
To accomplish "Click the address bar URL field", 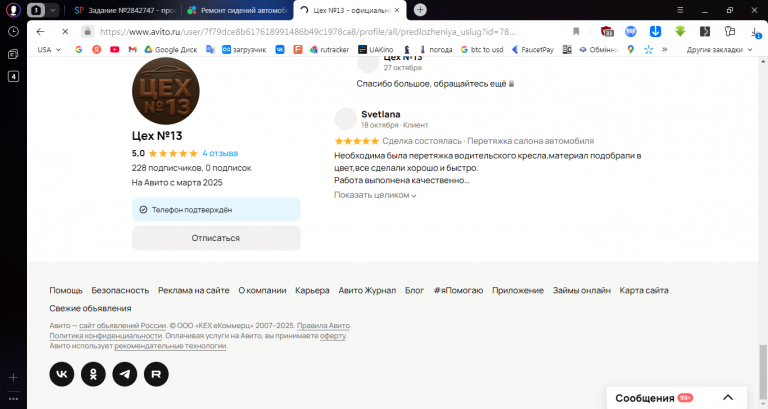I will pyautogui.click(x=308, y=32).
